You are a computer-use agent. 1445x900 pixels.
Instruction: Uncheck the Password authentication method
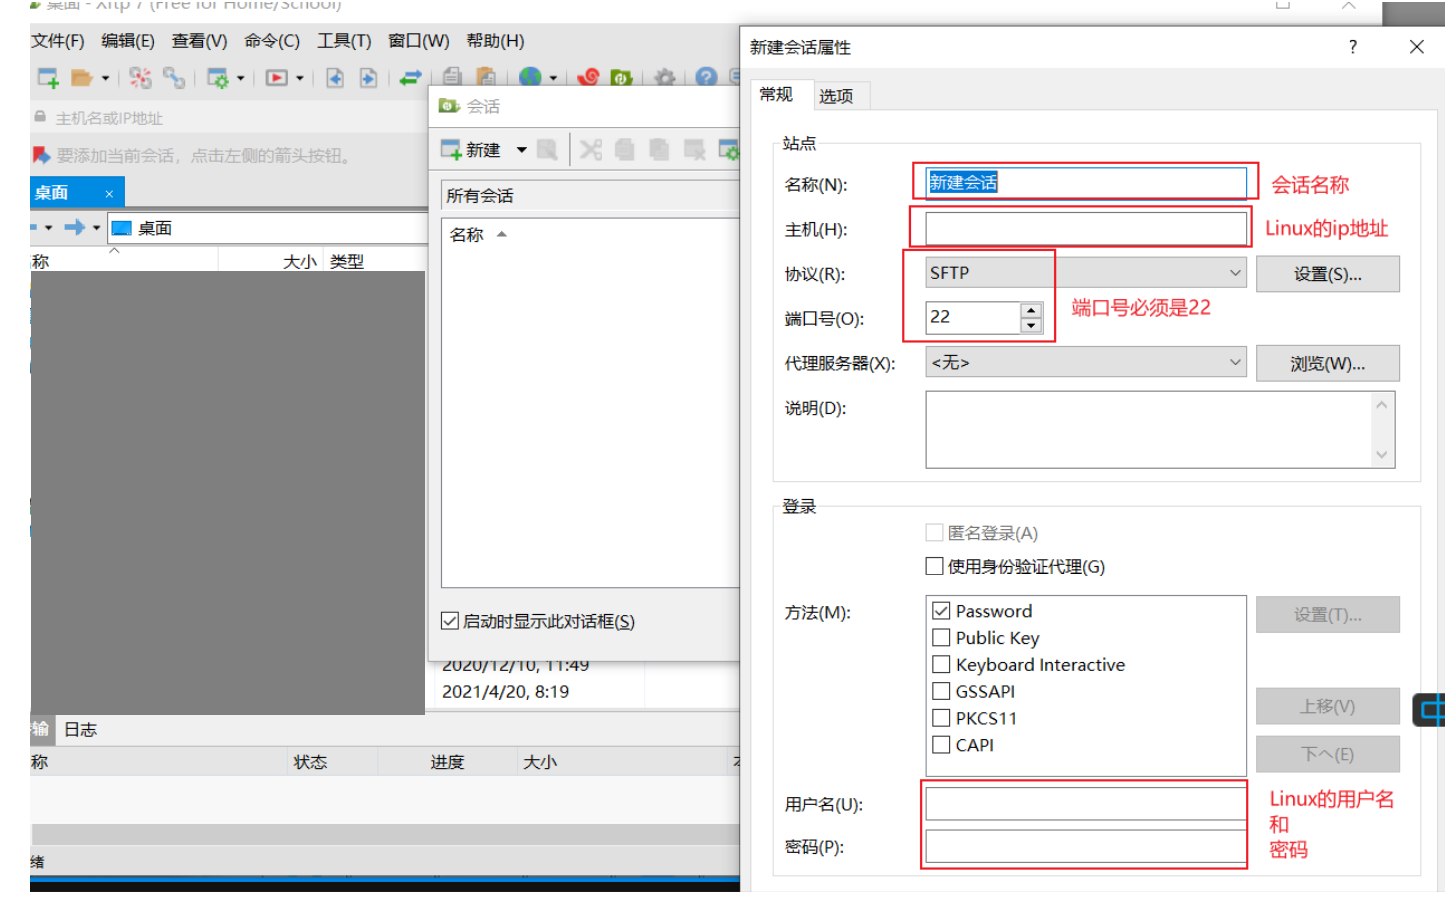point(941,611)
